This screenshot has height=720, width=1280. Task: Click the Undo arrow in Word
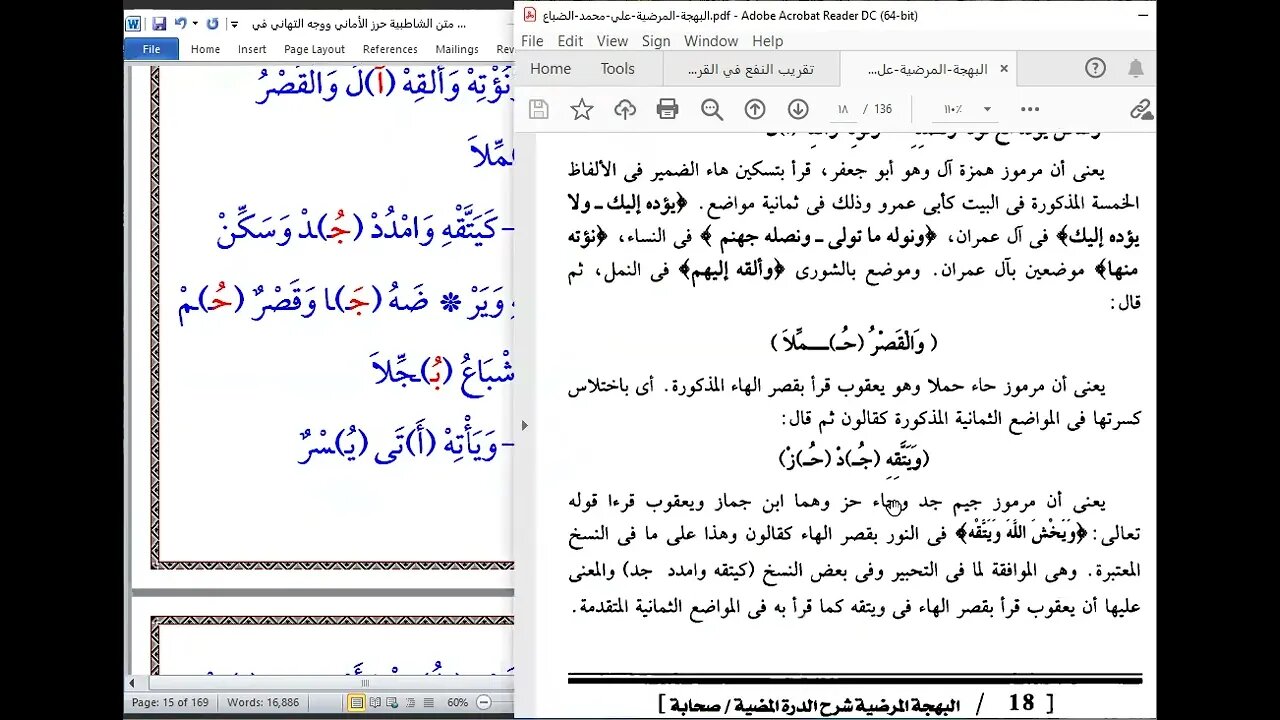point(180,23)
